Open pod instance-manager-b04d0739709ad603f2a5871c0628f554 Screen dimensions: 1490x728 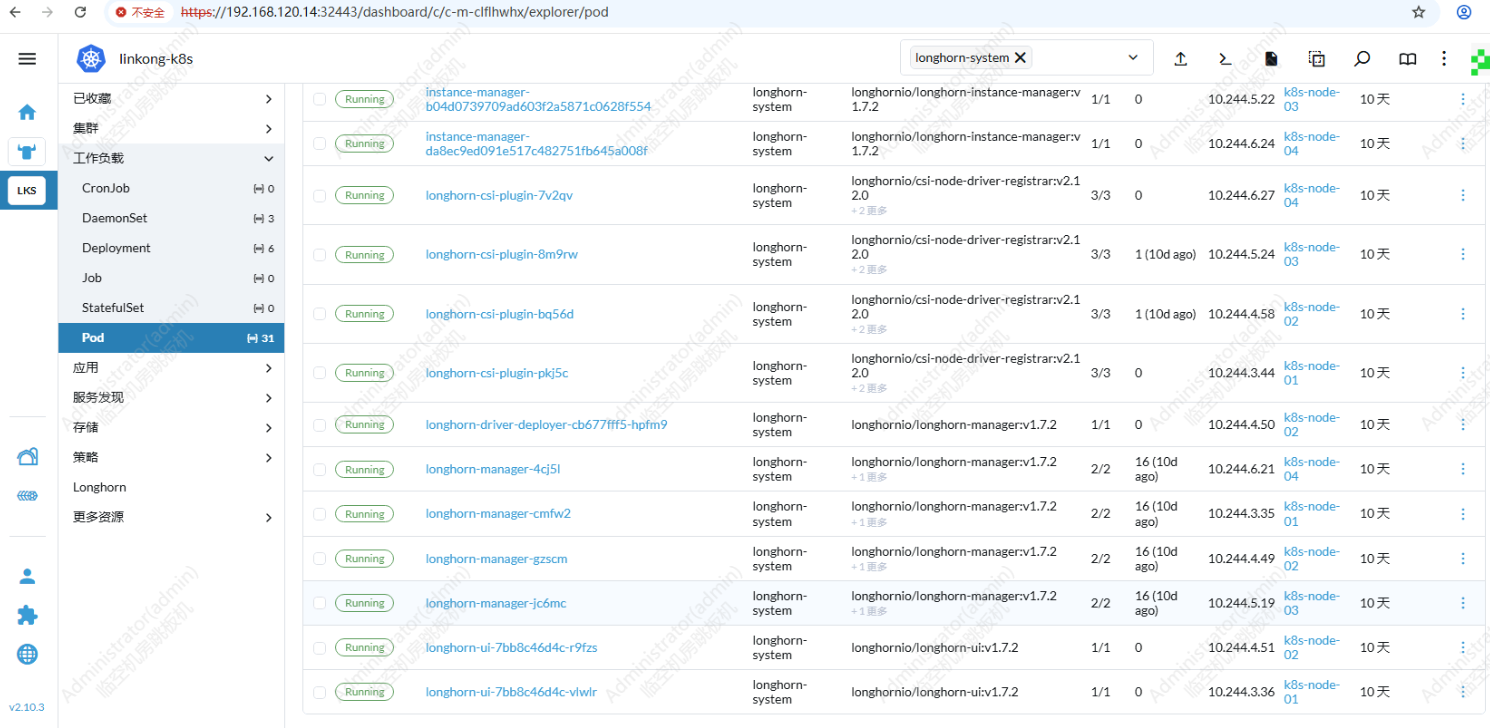coord(538,99)
